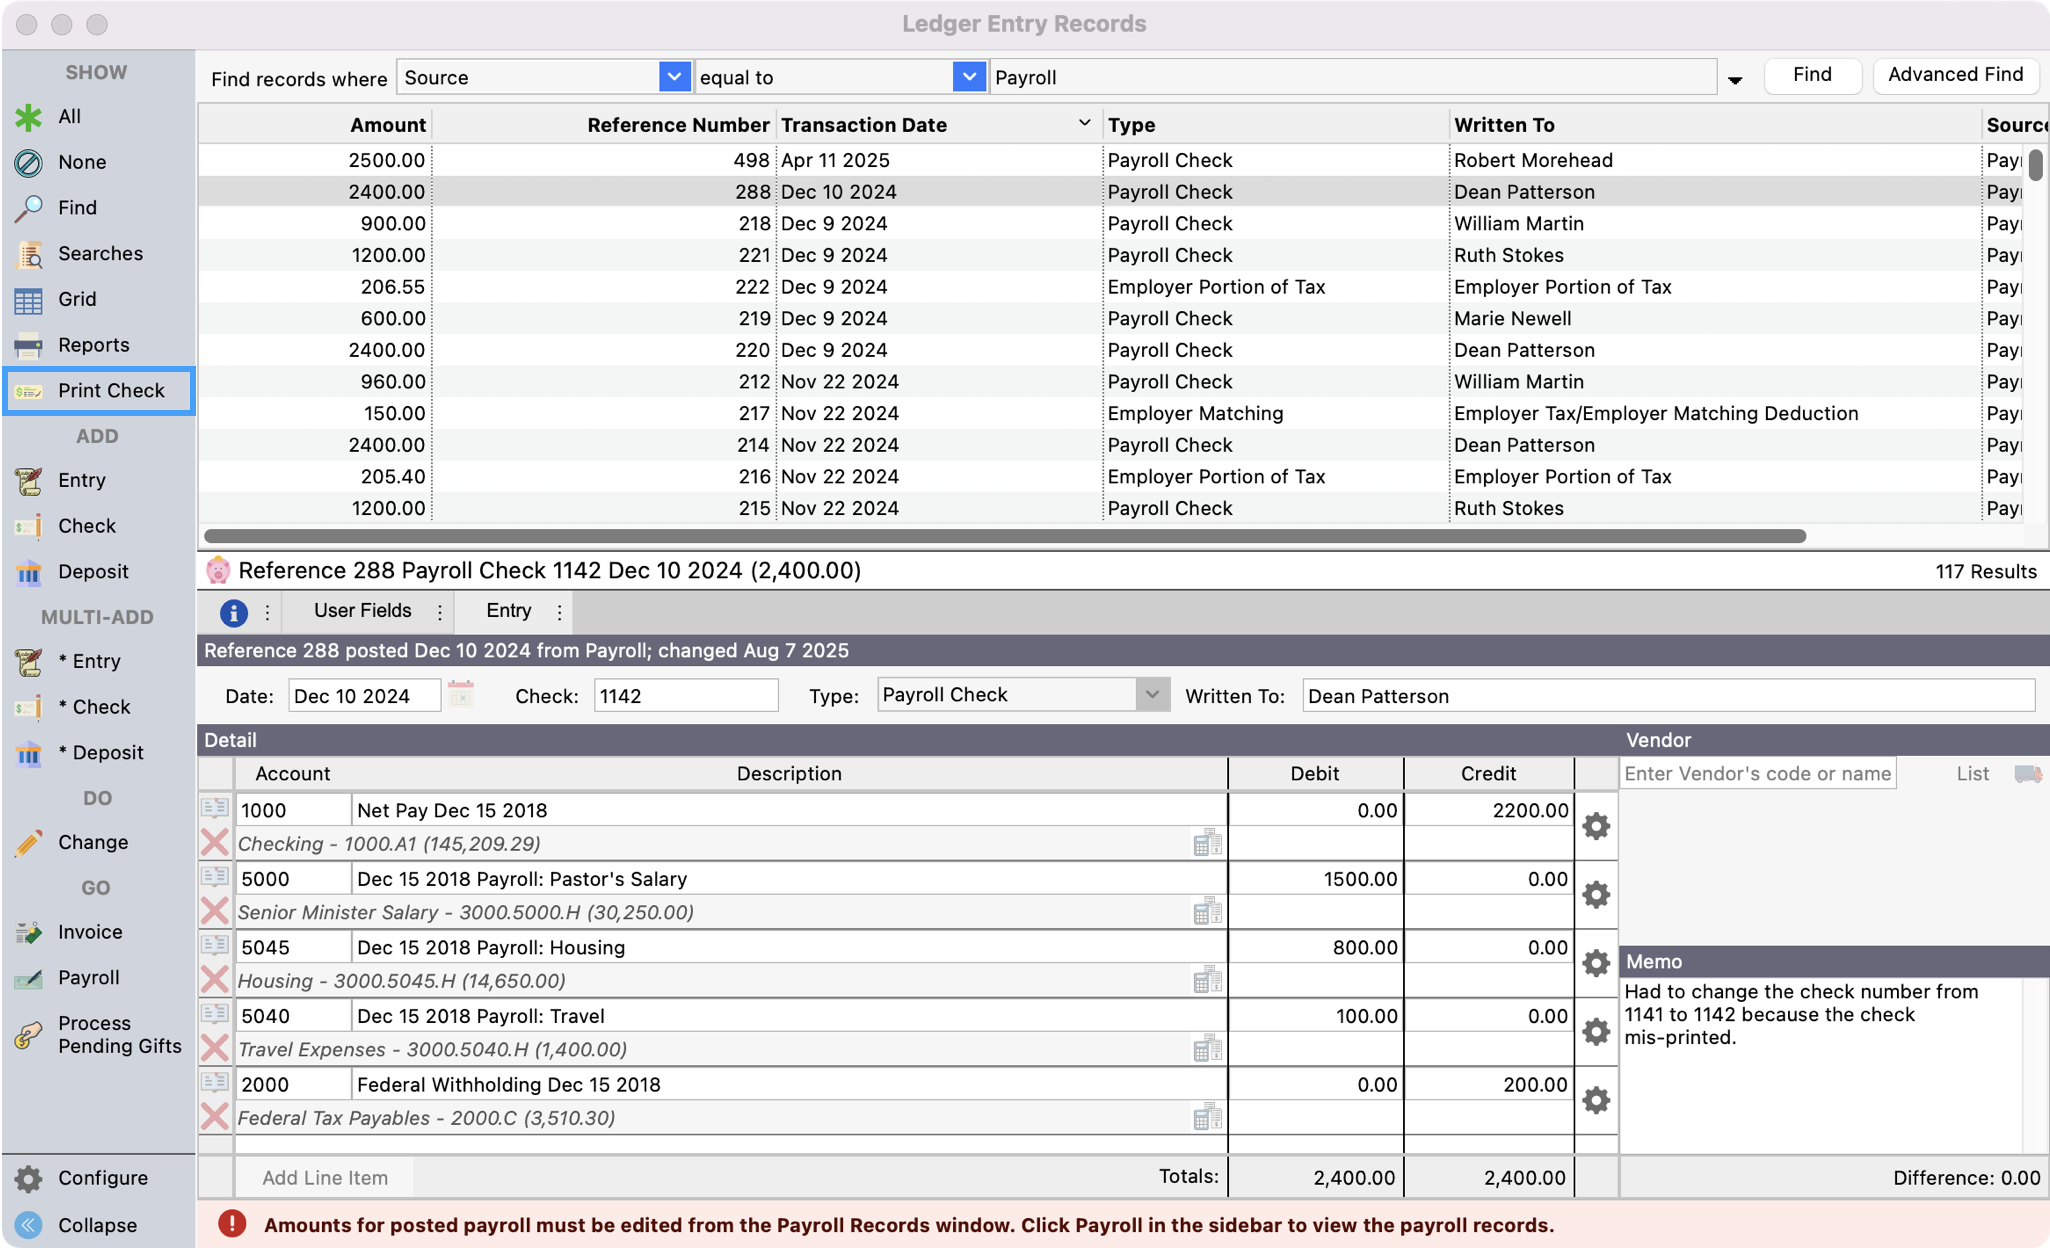
Task: Open Invoice from the sidebar
Action: pyautogui.click(x=88, y=931)
